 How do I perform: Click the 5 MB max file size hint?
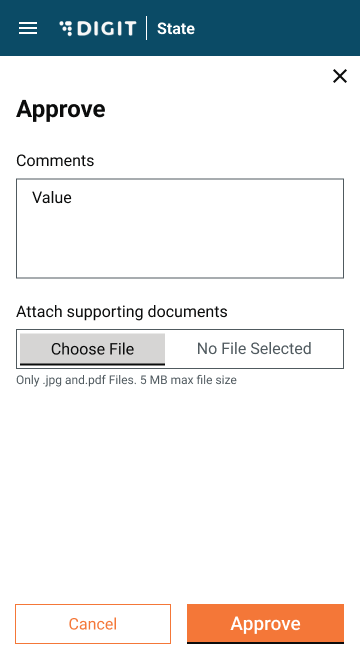pyautogui.click(x=188, y=380)
